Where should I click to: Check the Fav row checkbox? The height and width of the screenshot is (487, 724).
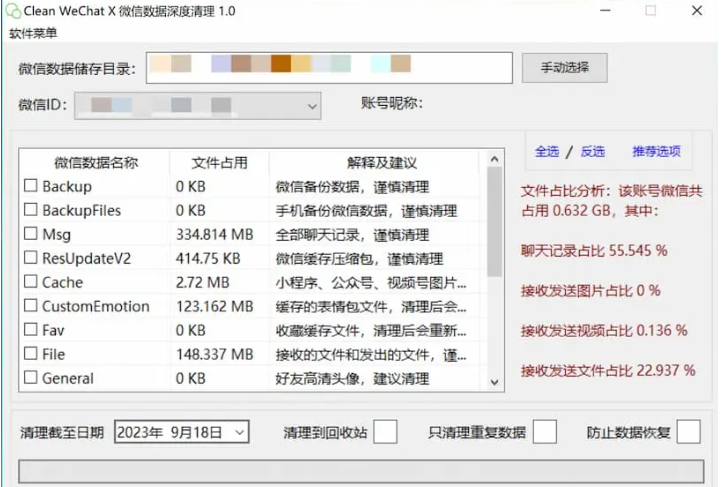tap(30, 330)
